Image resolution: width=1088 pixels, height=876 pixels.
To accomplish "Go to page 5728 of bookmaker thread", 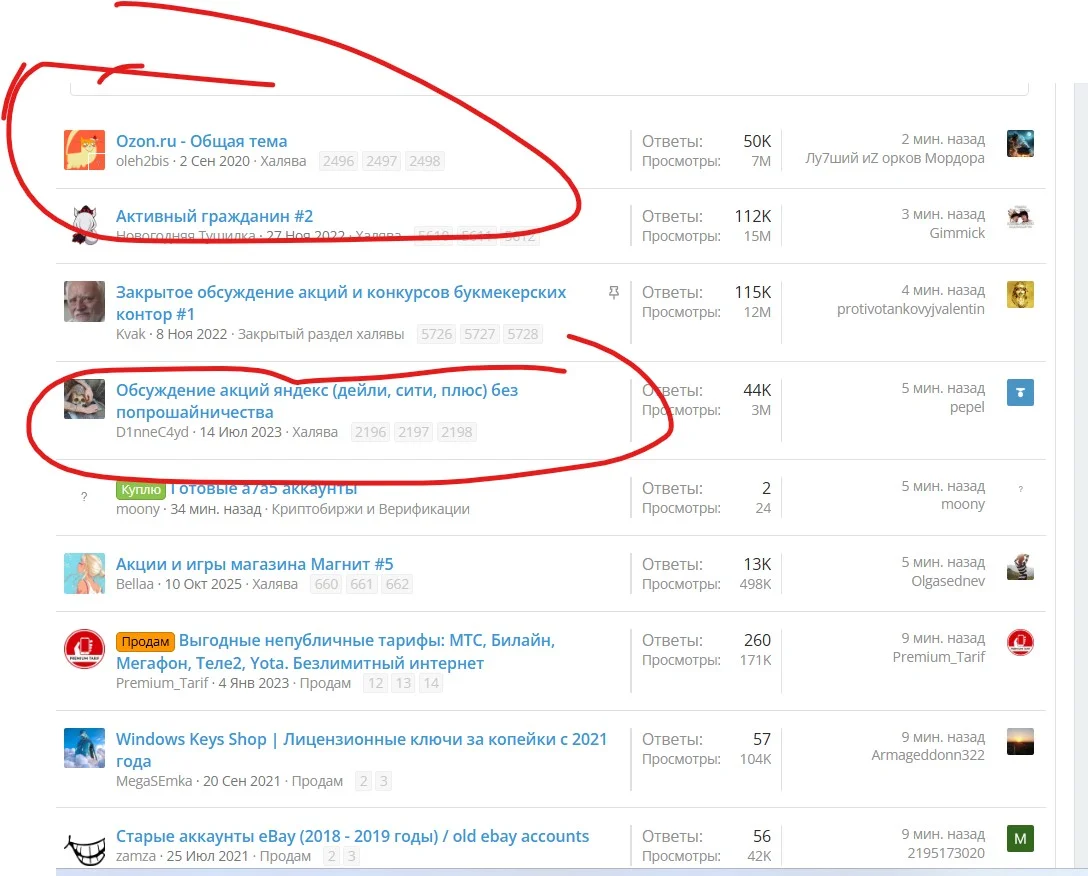I will click(x=522, y=334).
